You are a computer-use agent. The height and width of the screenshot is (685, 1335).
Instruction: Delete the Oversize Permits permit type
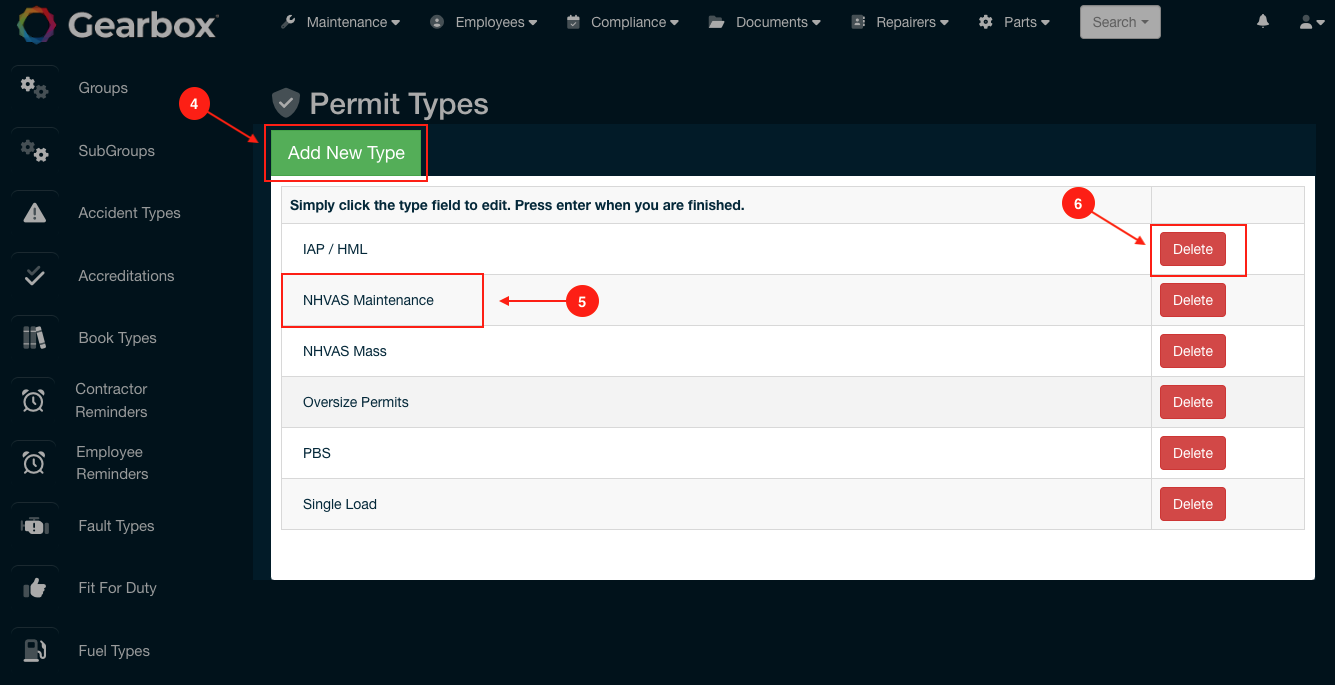(x=1192, y=401)
